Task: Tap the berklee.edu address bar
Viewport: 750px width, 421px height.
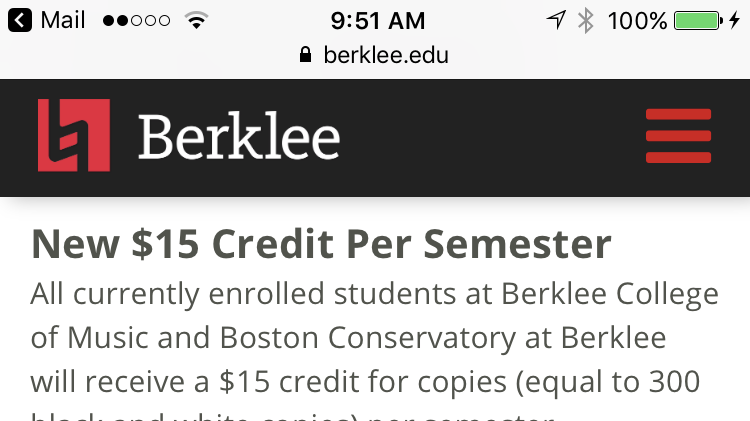Action: pyautogui.click(x=386, y=55)
